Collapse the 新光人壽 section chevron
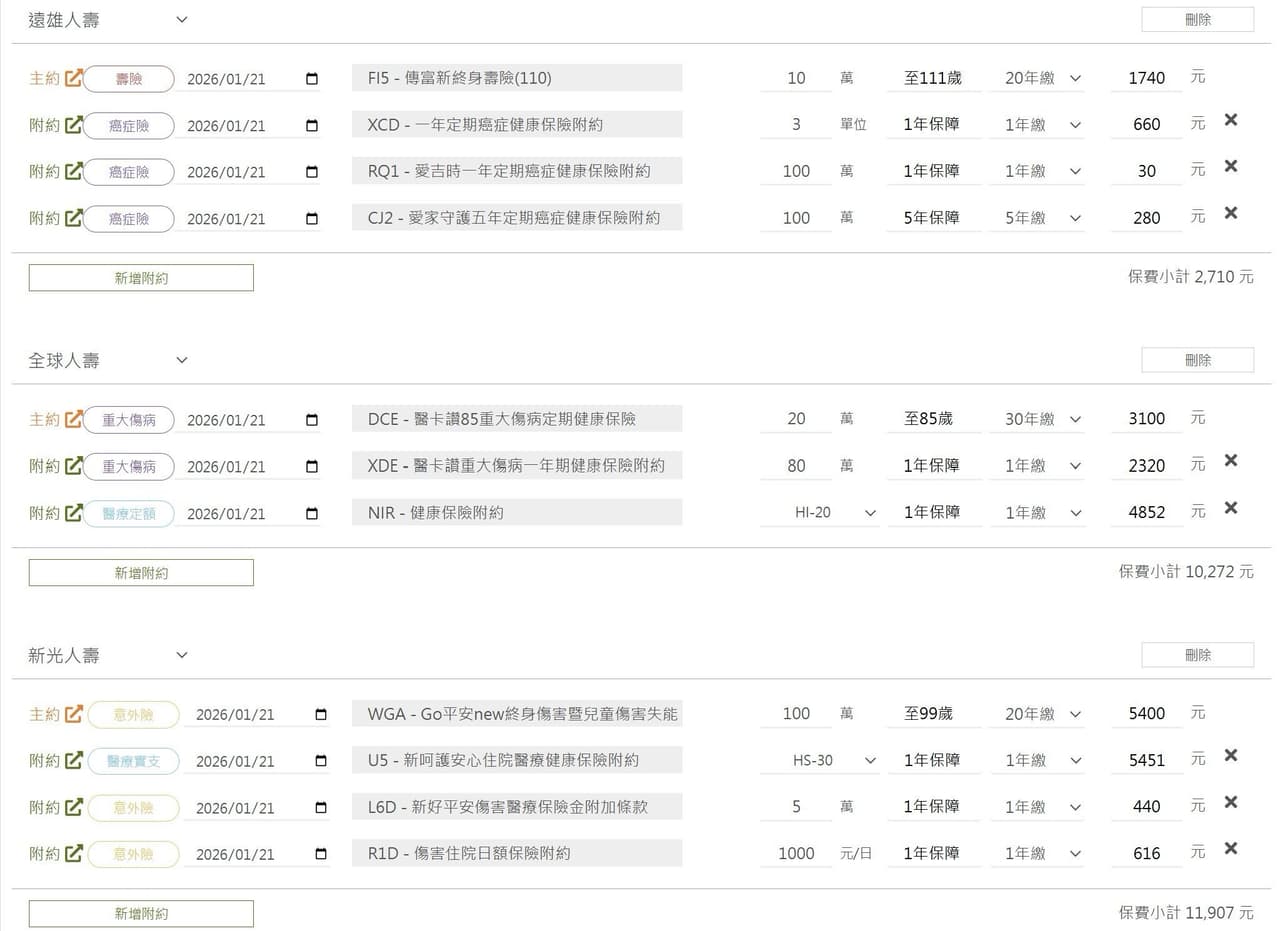Image resolution: width=1280 pixels, height=931 pixels. (181, 655)
